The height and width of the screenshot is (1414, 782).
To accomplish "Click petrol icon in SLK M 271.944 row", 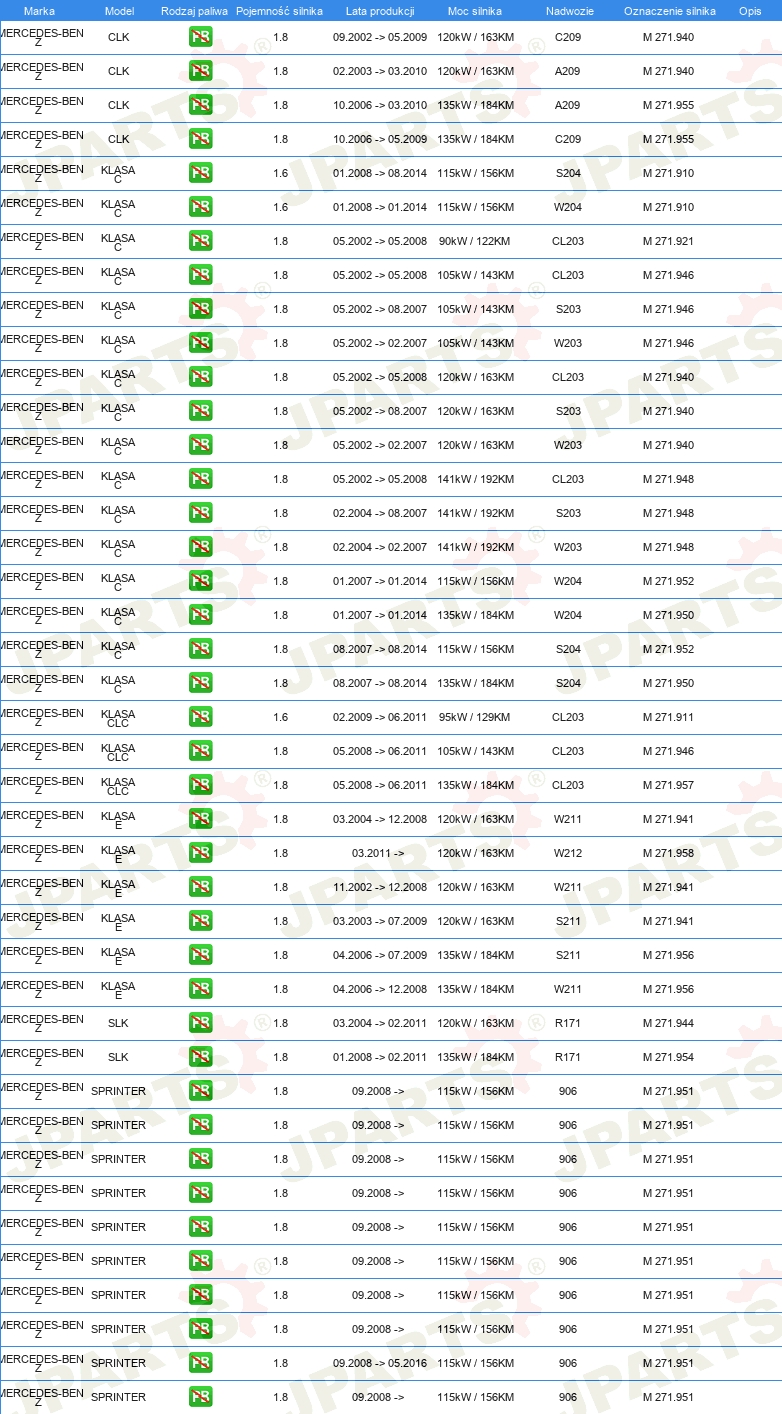I will tap(201, 1024).
